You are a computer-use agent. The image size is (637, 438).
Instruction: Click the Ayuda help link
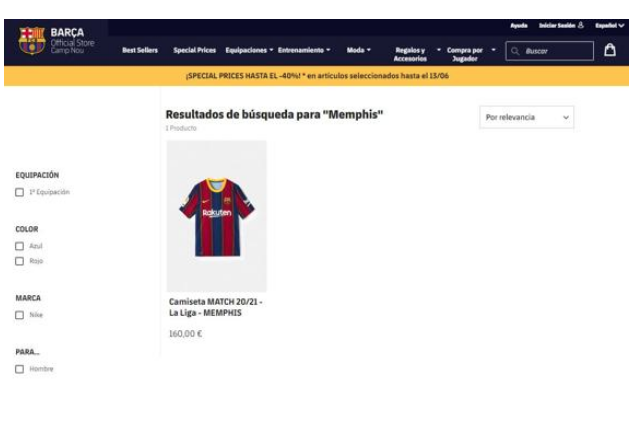point(519,25)
